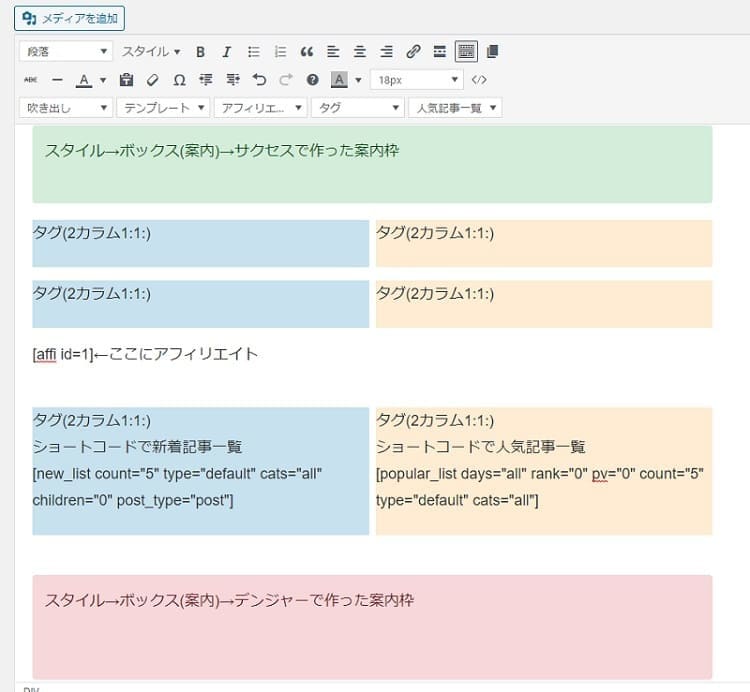Toggle the toolbar toggle (kitchen sink)
The height and width of the screenshot is (692, 750).
tap(466, 51)
